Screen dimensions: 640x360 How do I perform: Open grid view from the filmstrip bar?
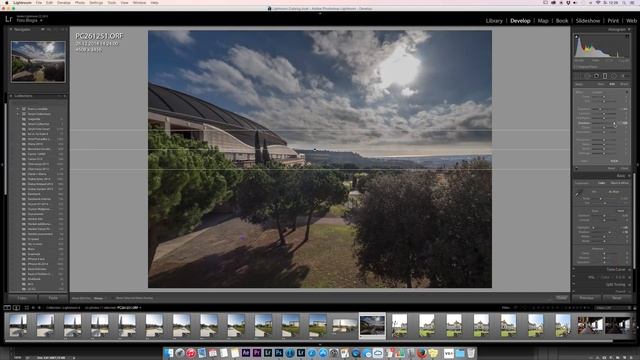coord(27,307)
